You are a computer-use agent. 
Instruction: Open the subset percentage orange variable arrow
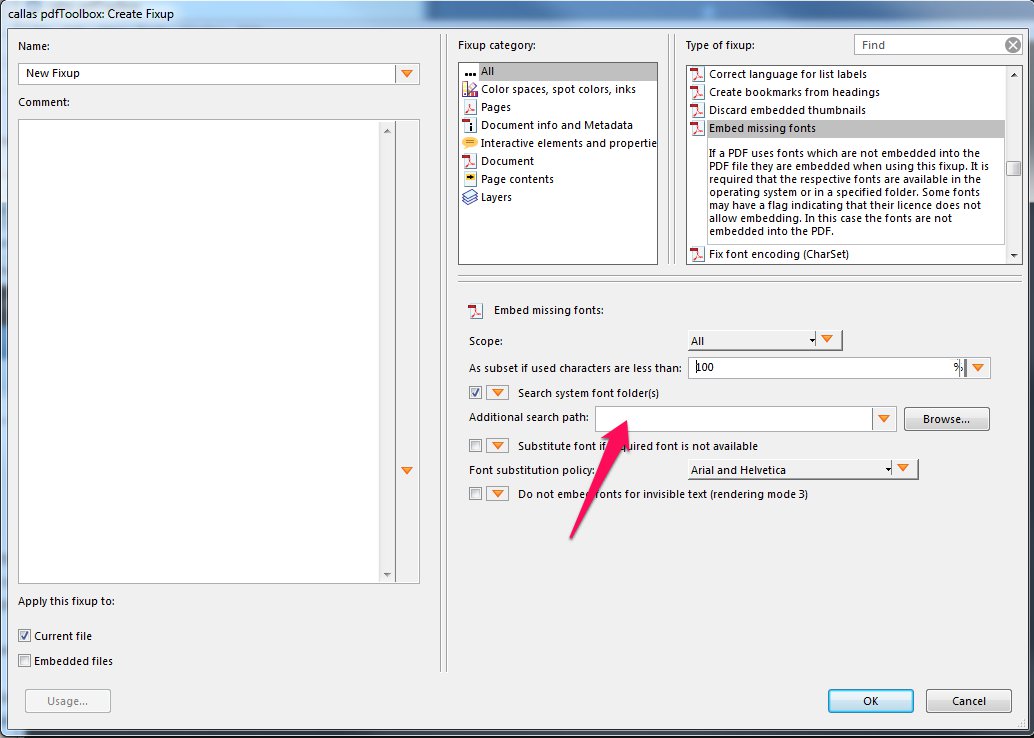tap(979, 367)
